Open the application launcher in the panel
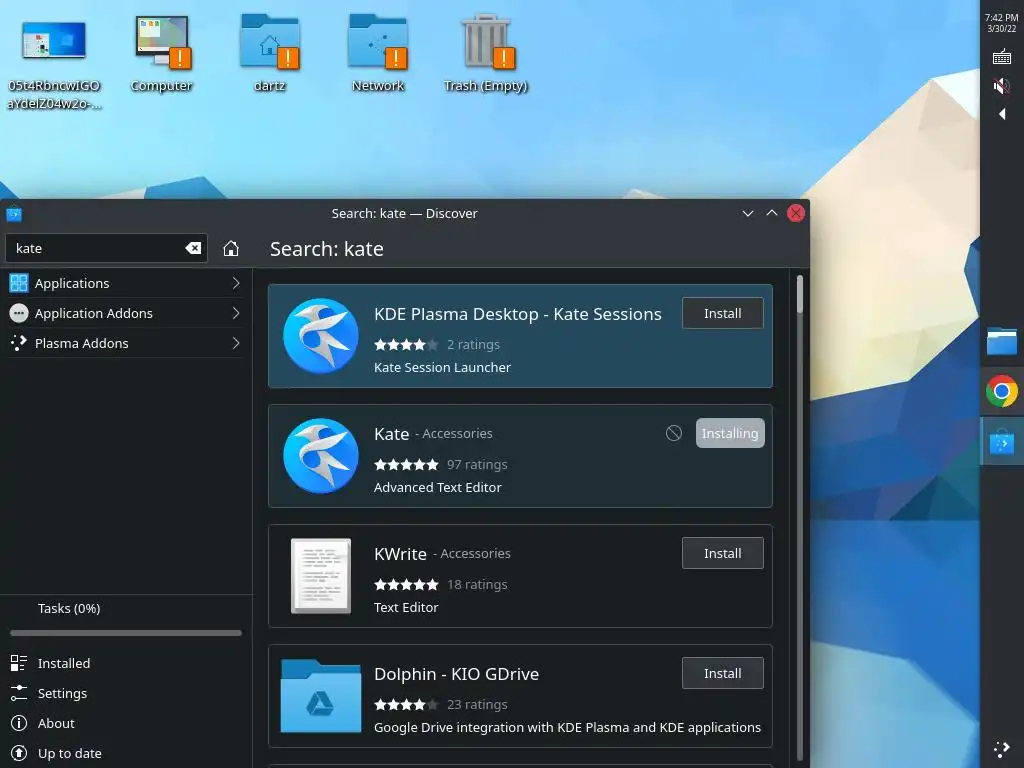The height and width of the screenshot is (768, 1024). (x=1002, y=750)
